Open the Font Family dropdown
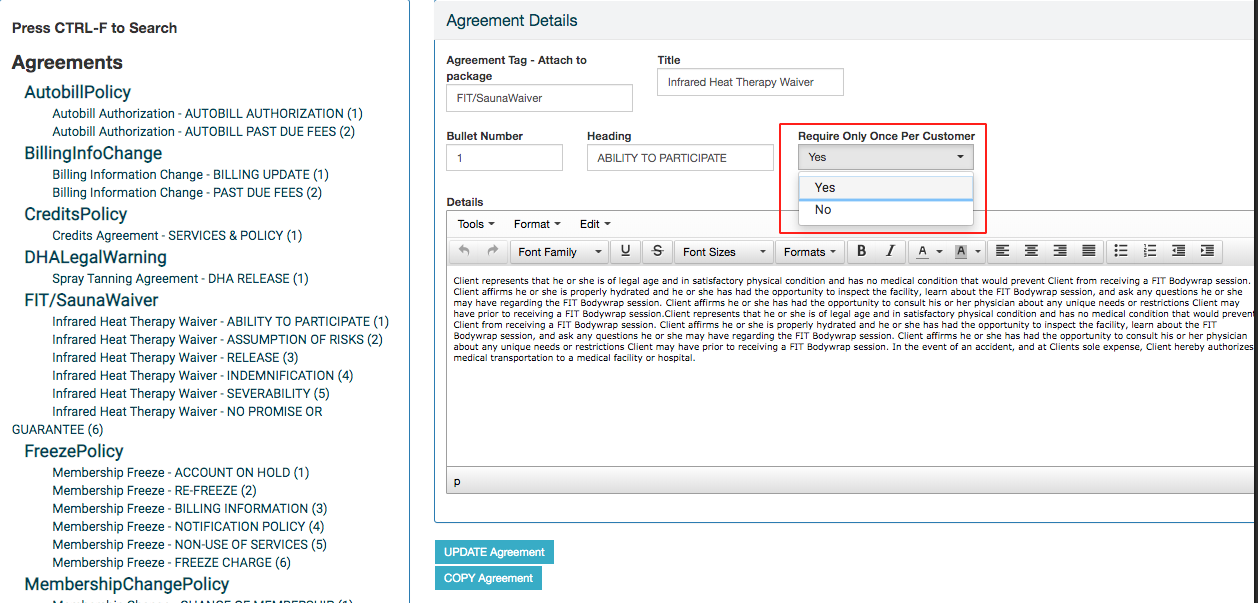The image size is (1258, 603). point(559,252)
